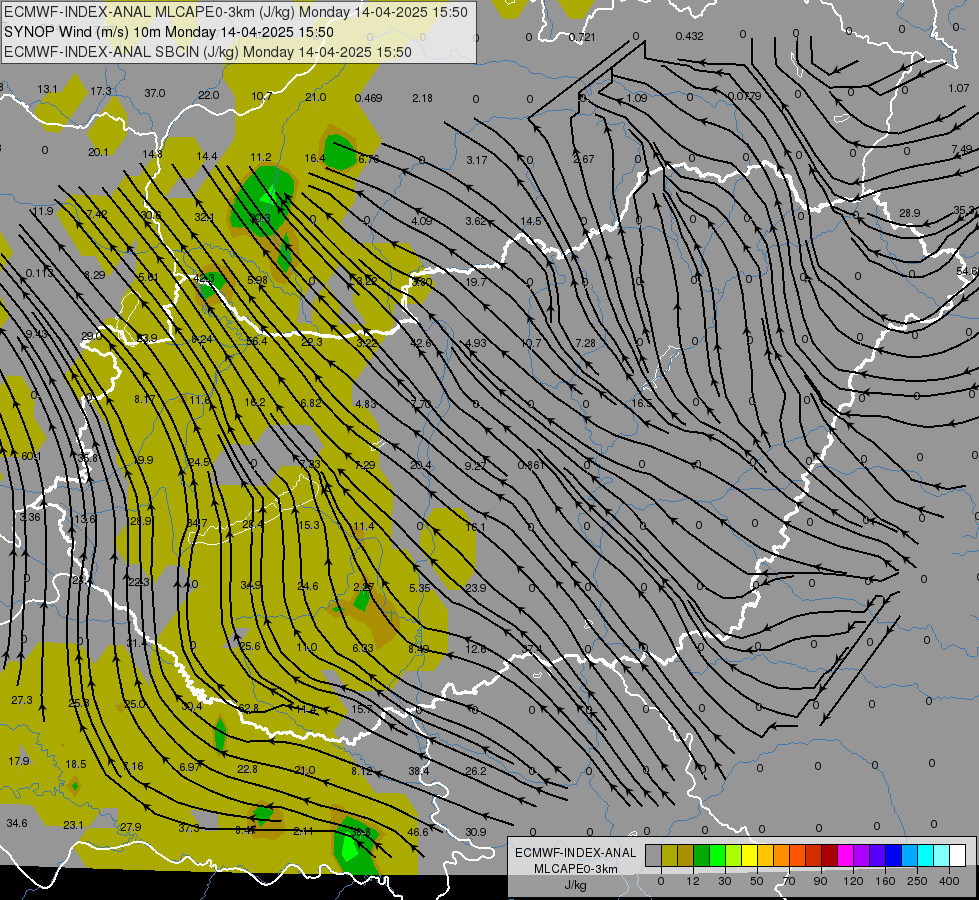Select the magenta legend swatch
Viewport: 979px width, 900px height.
845,855
